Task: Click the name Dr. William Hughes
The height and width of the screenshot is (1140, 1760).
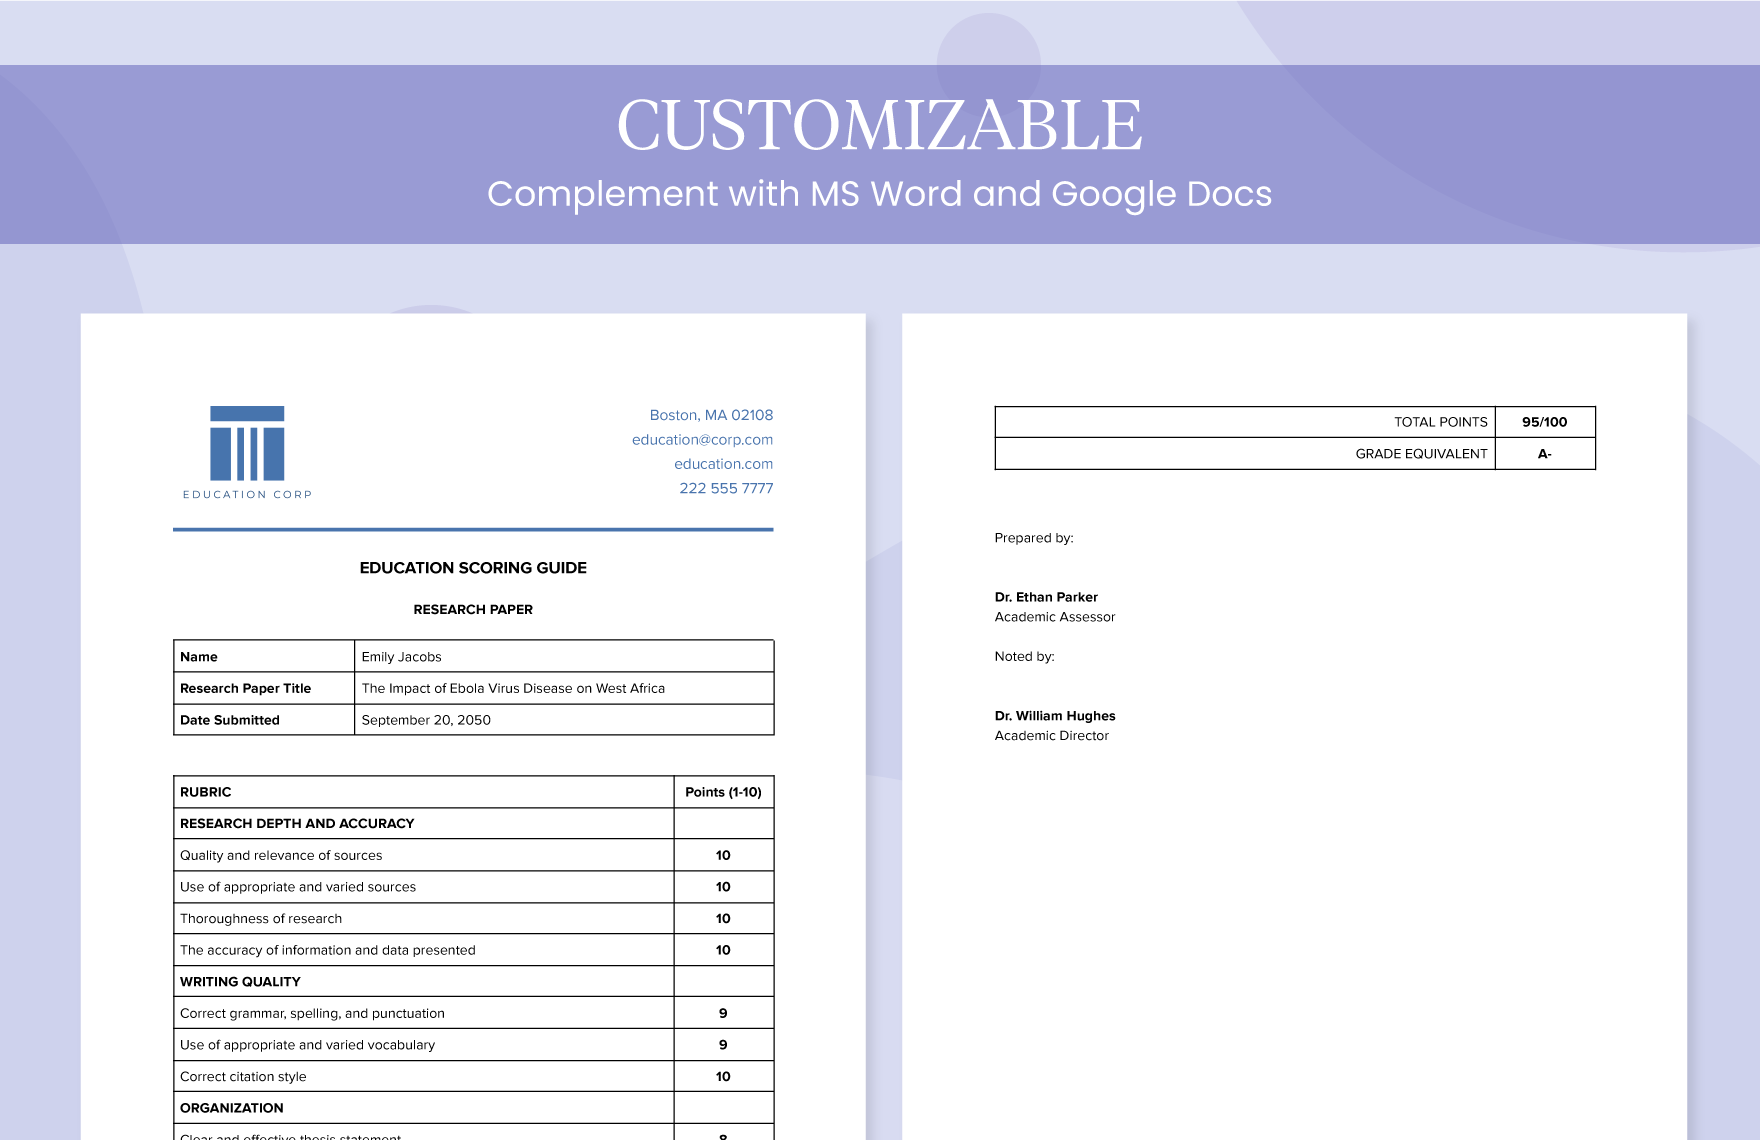Action: (x=1055, y=716)
